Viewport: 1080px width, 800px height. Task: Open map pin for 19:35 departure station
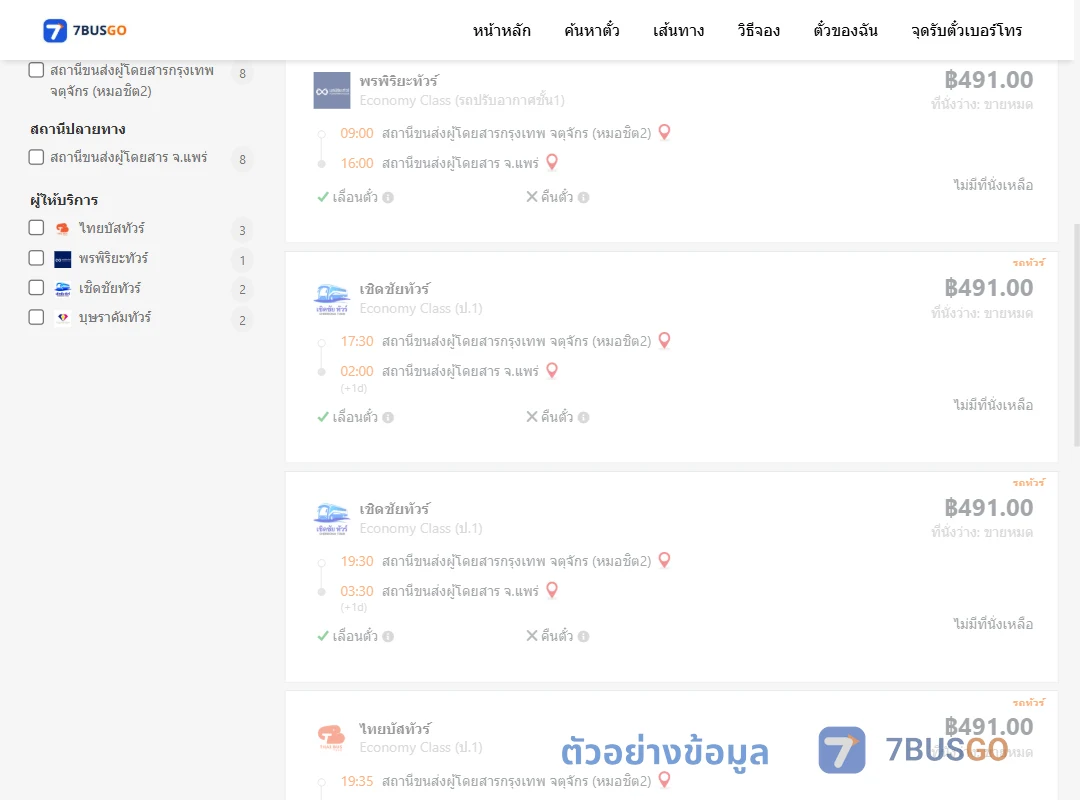pos(665,780)
